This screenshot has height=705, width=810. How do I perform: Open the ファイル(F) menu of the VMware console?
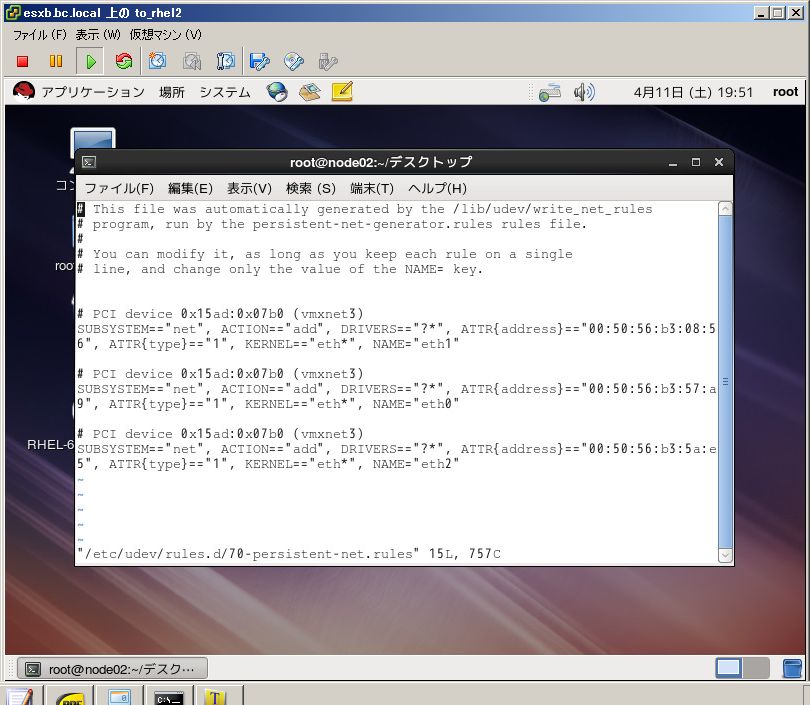[40, 35]
